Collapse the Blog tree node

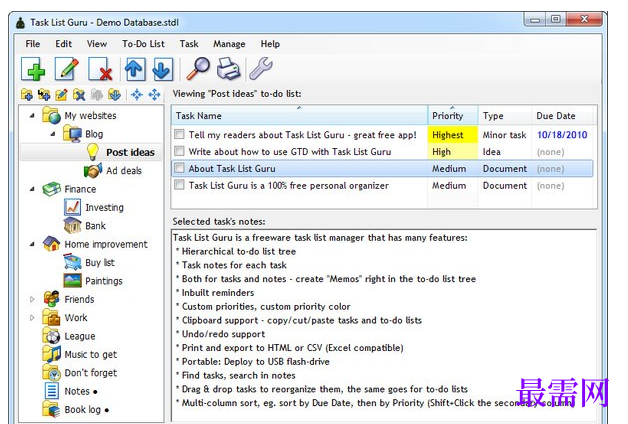coord(53,134)
